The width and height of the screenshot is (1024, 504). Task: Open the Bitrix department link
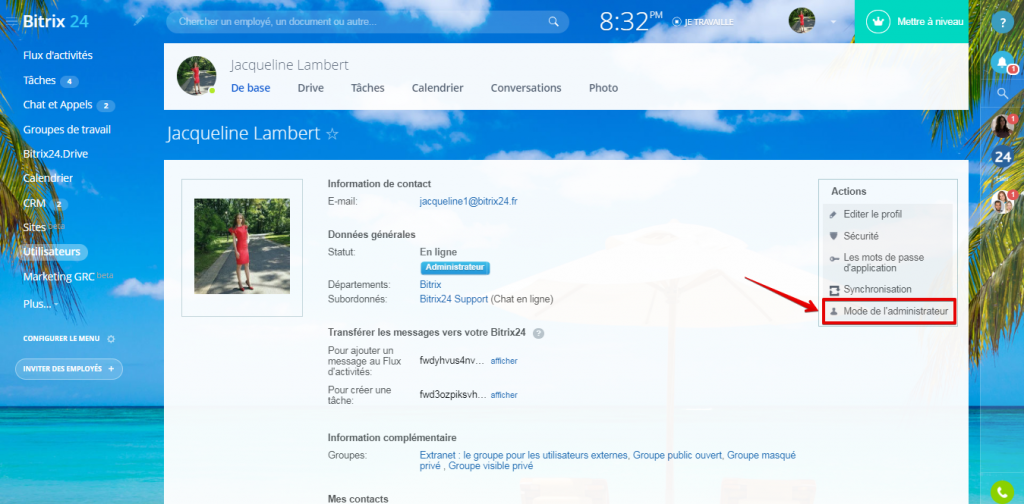click(x=430, y=285)
